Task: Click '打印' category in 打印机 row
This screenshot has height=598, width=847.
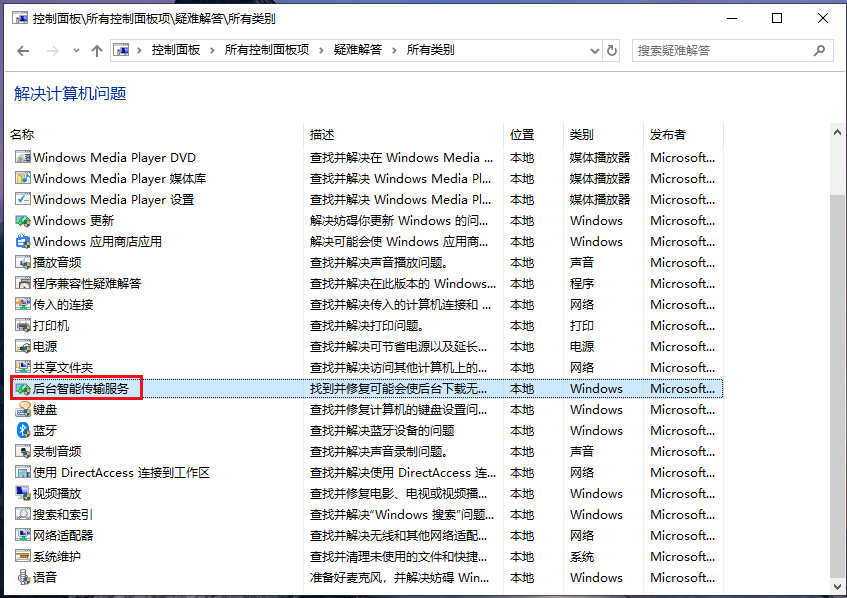Action: [x=582, y=326]
